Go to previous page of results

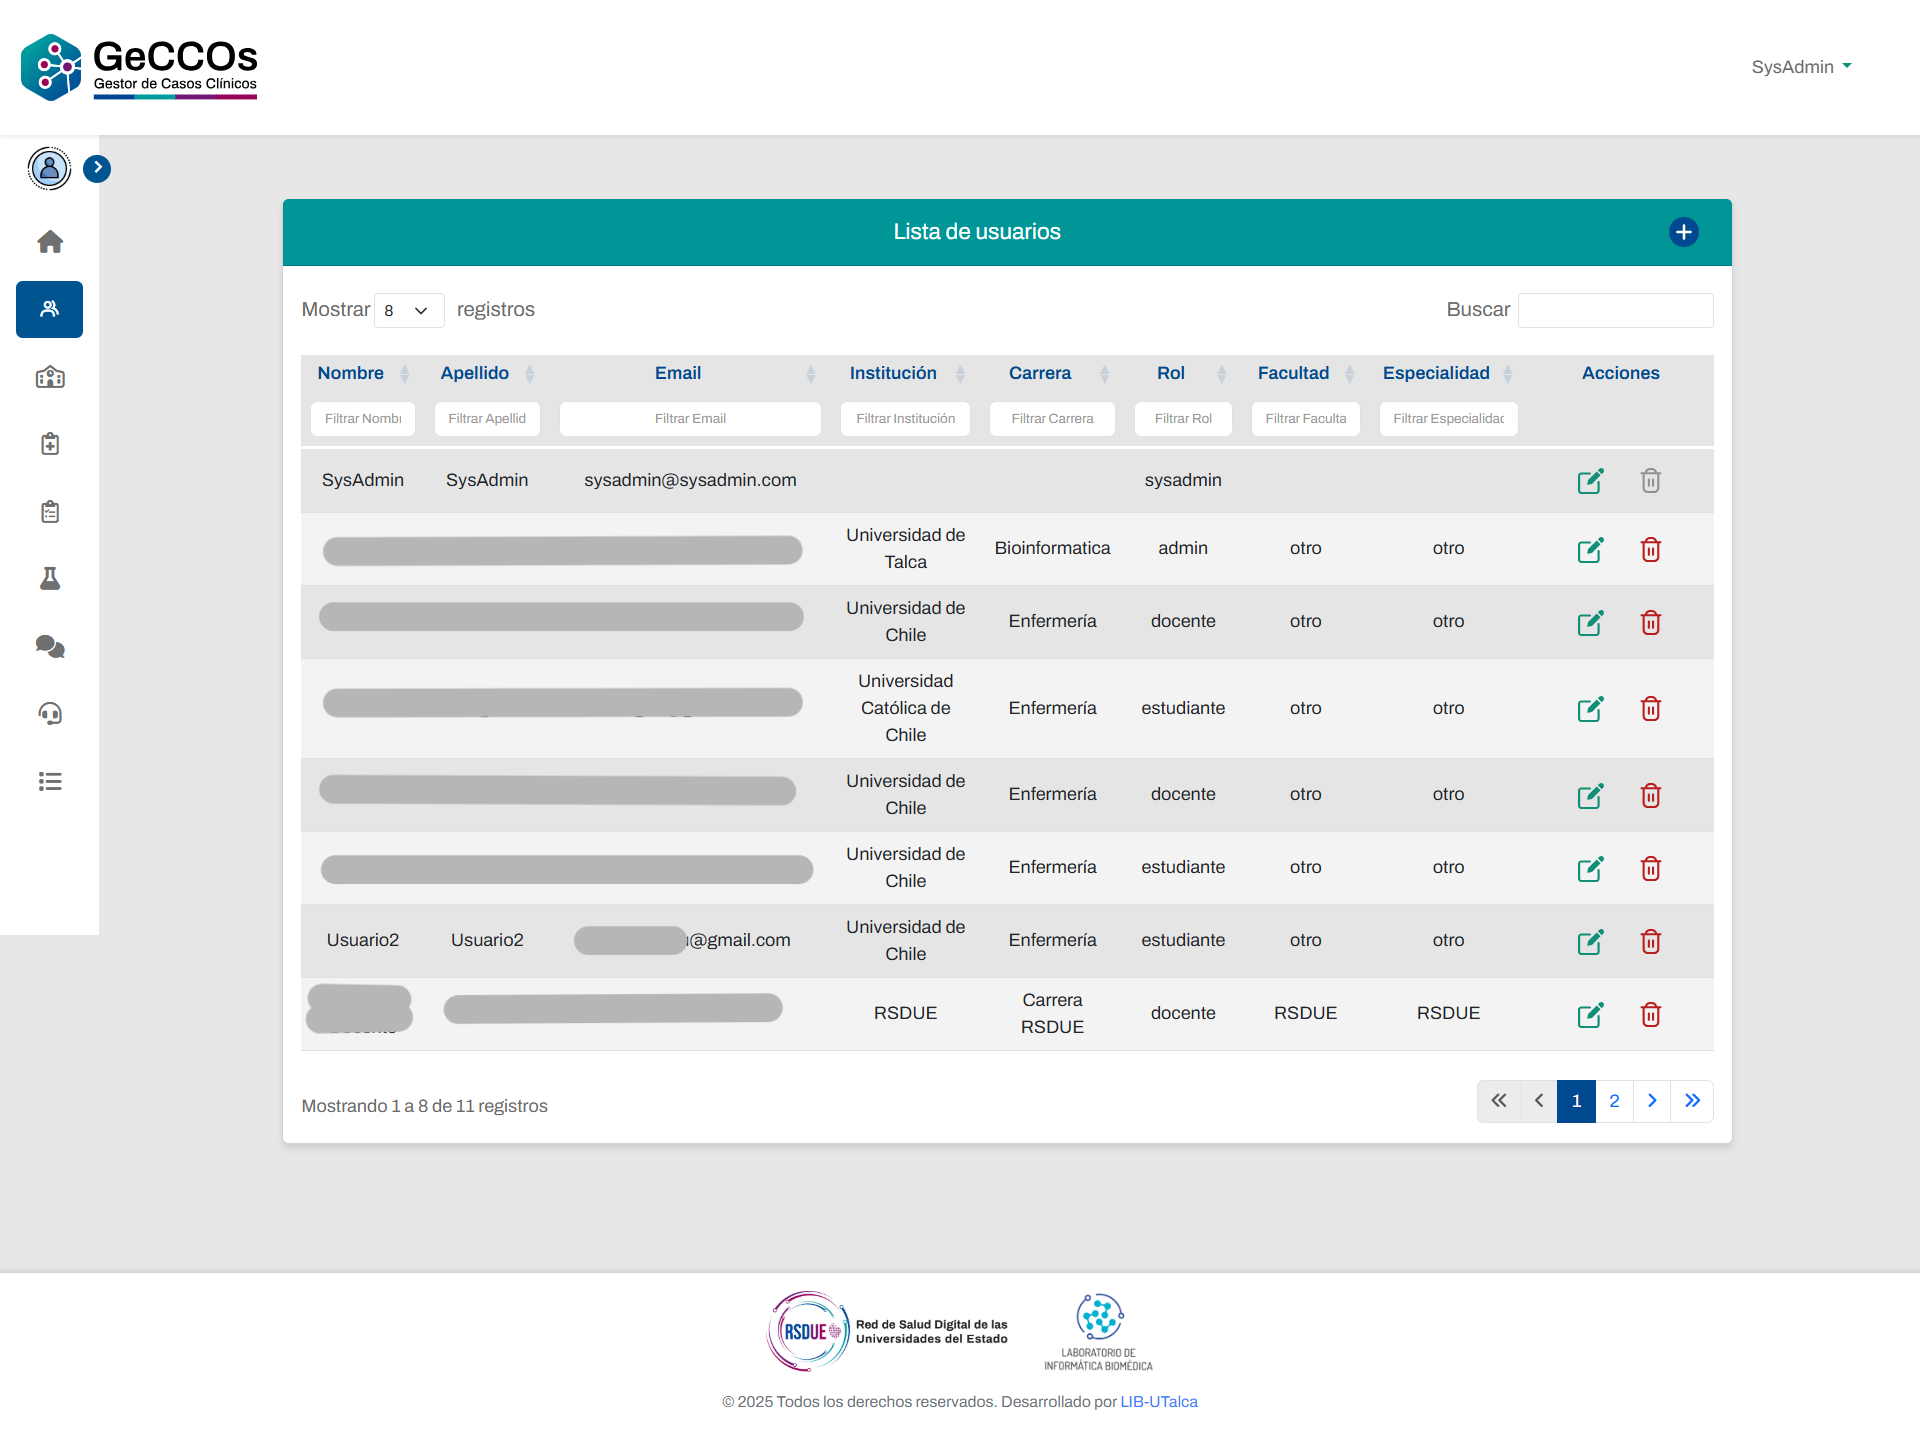tap(1539, 1101)
